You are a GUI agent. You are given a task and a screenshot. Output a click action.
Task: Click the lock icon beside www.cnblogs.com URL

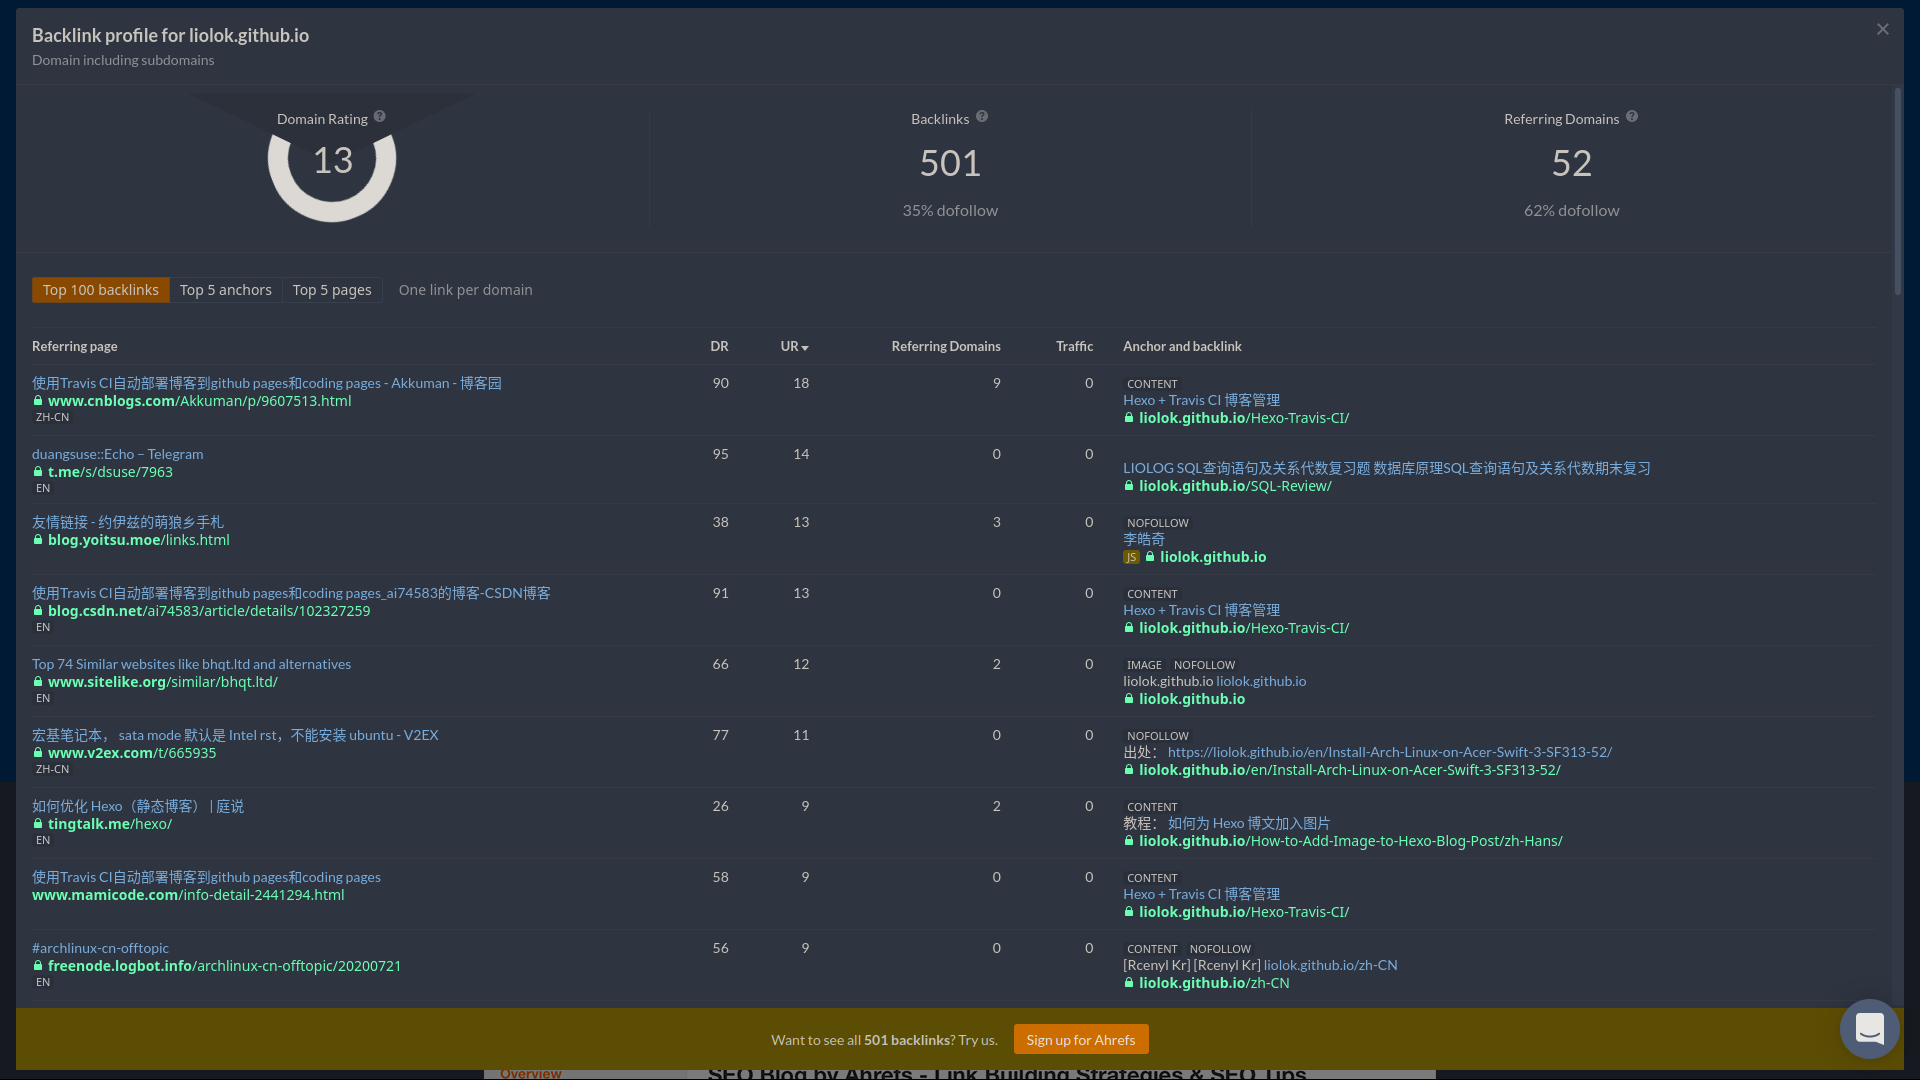tap(38, 401)
